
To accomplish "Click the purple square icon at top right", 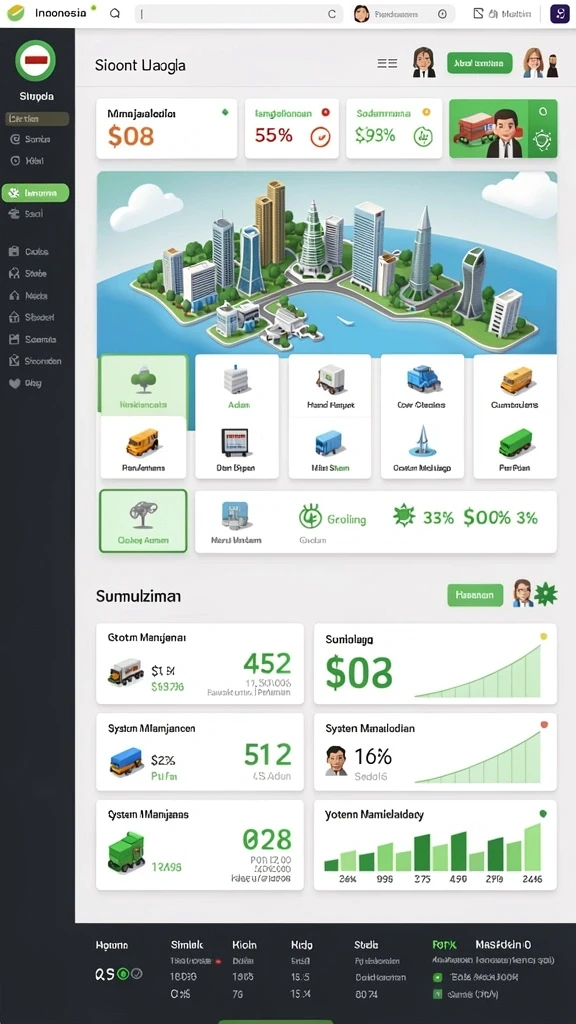I will point(560,14).
